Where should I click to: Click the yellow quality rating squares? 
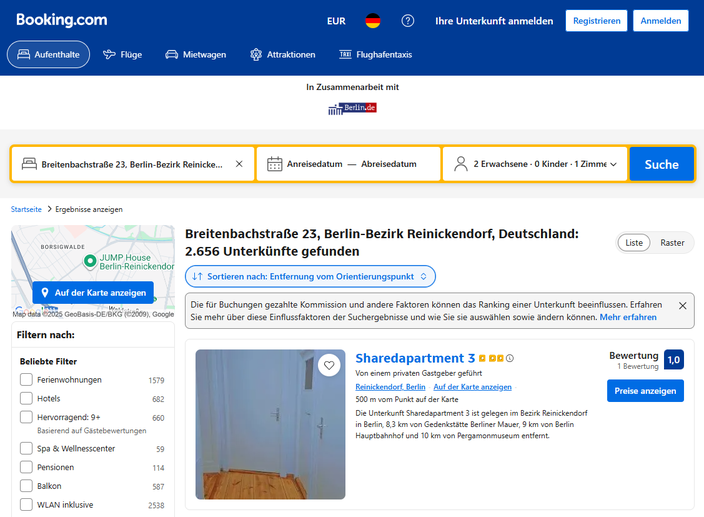coord(491,358)
